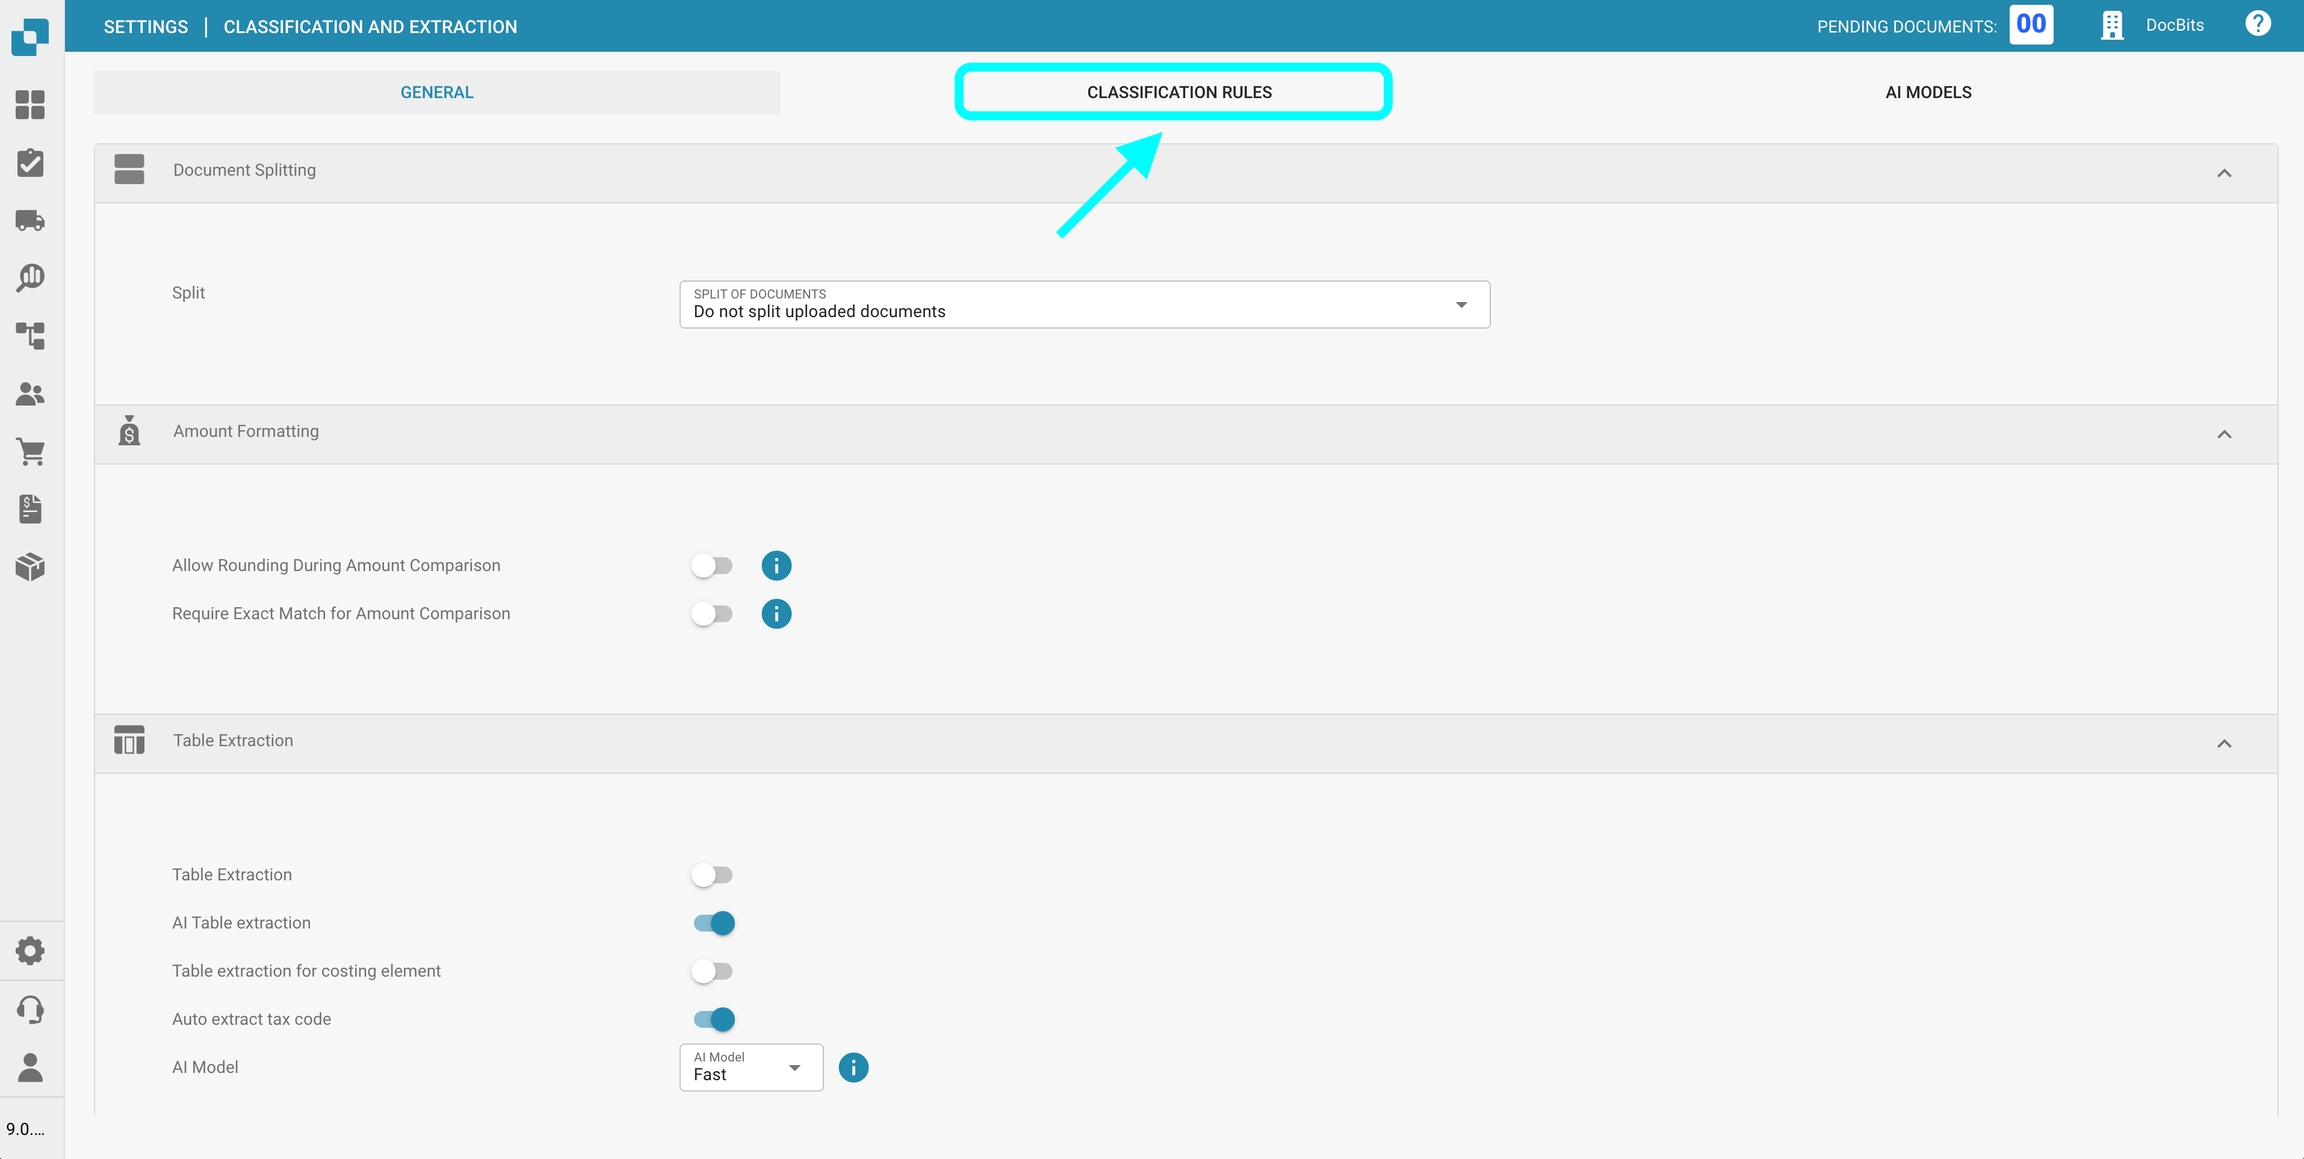Disable the AI Table extraction toggle
The width and height of the screenshot is (2304, 1159).
click(714, 923)
